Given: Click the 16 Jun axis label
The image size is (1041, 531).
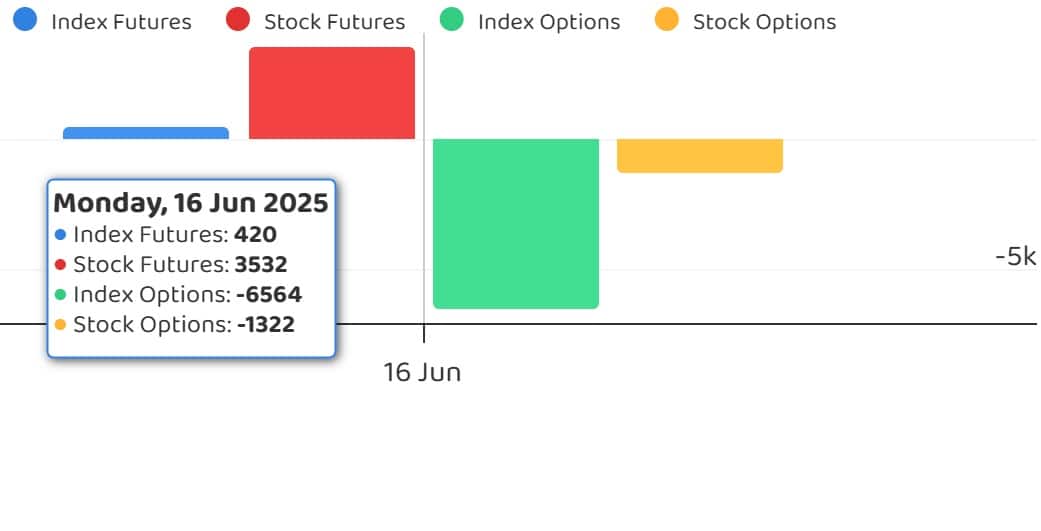Looking at the screenshot, I should point(422,372).
